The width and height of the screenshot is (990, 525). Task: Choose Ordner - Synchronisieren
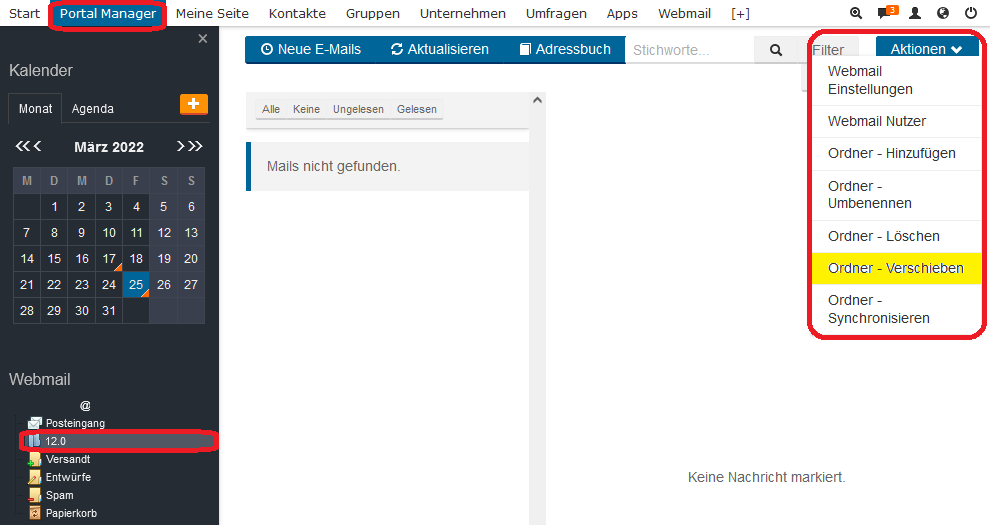click(x=896, y=309)
